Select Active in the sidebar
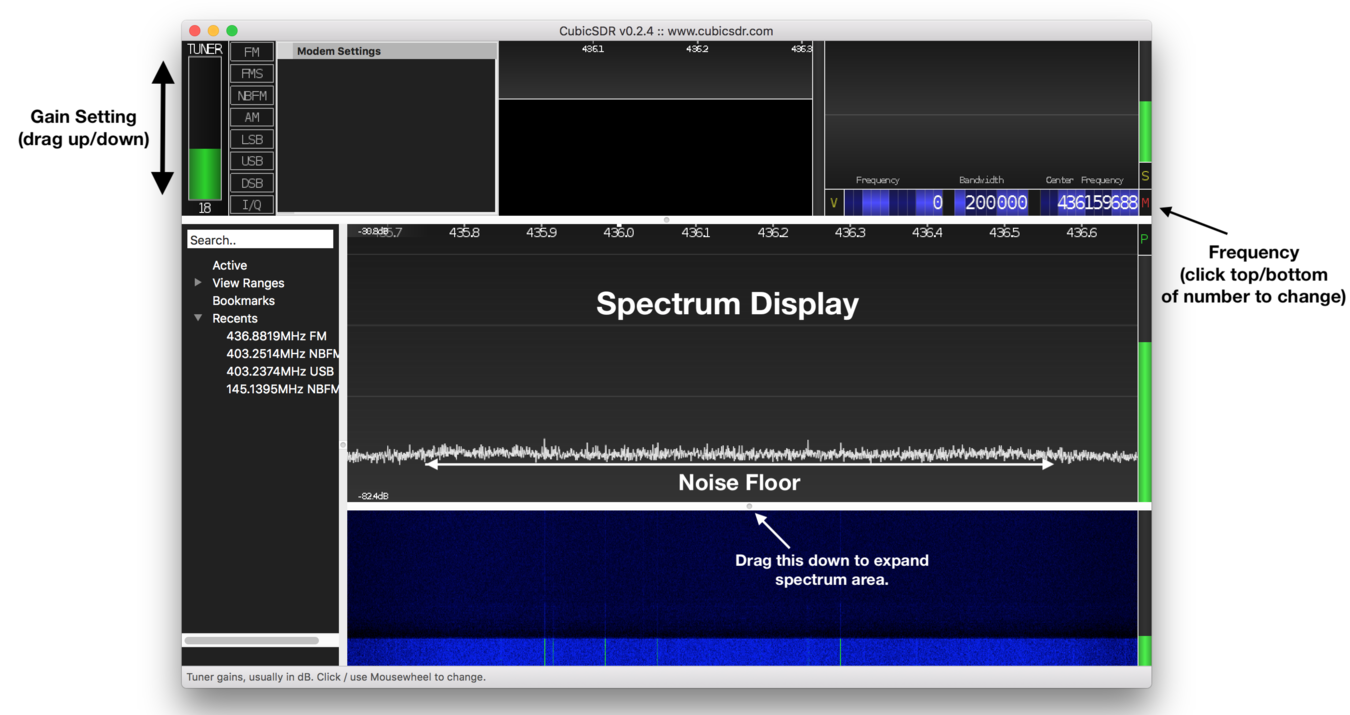Image resolution: width=1350 pixels, height=715 pixels. [229, 265]
